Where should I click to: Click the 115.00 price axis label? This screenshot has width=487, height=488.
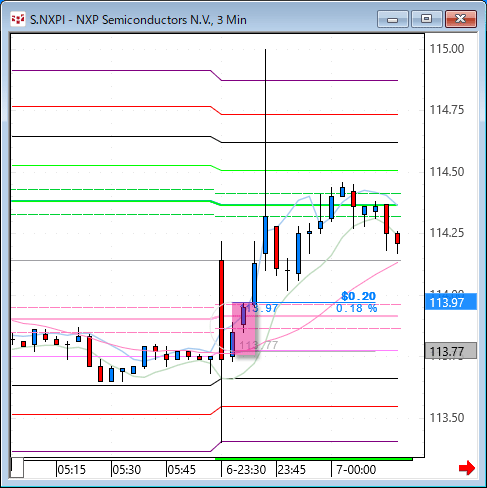[447, 49]
